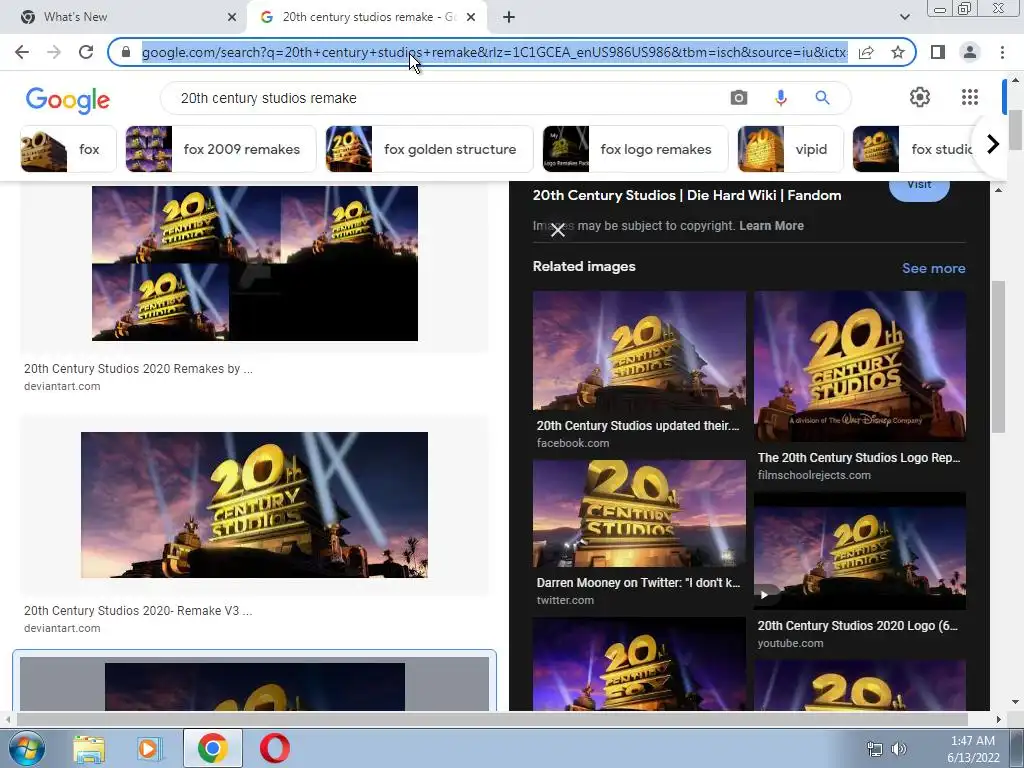Click the forward navigation arrow

click(x=54, y=52)
